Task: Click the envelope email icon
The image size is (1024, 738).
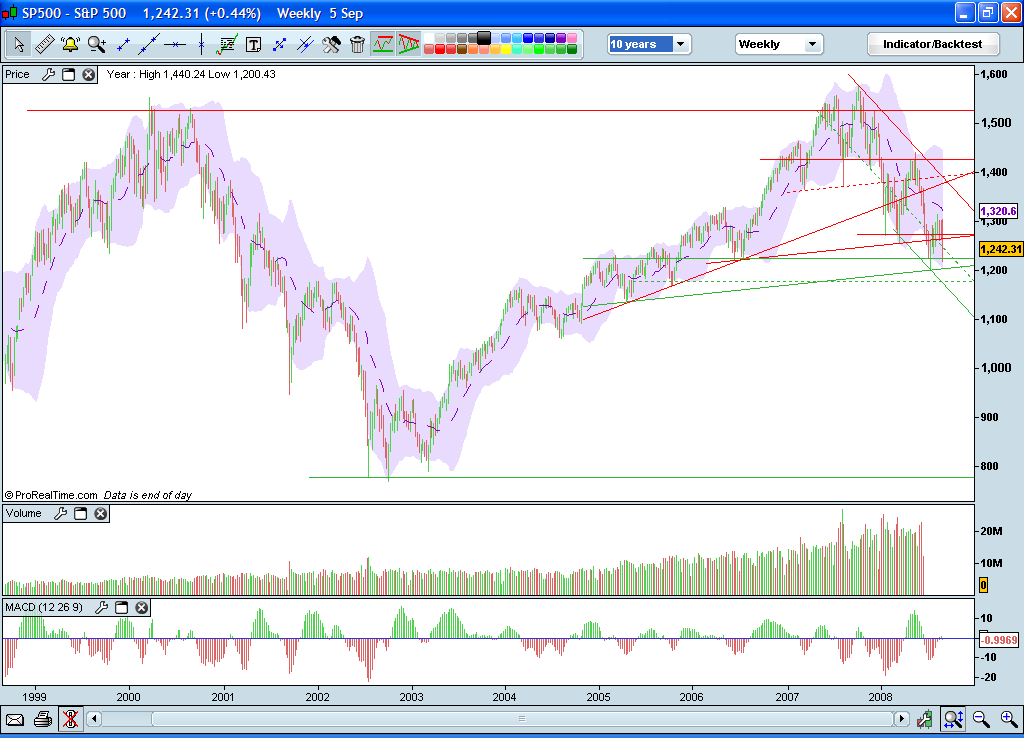Action: click(x=15, y=720)
